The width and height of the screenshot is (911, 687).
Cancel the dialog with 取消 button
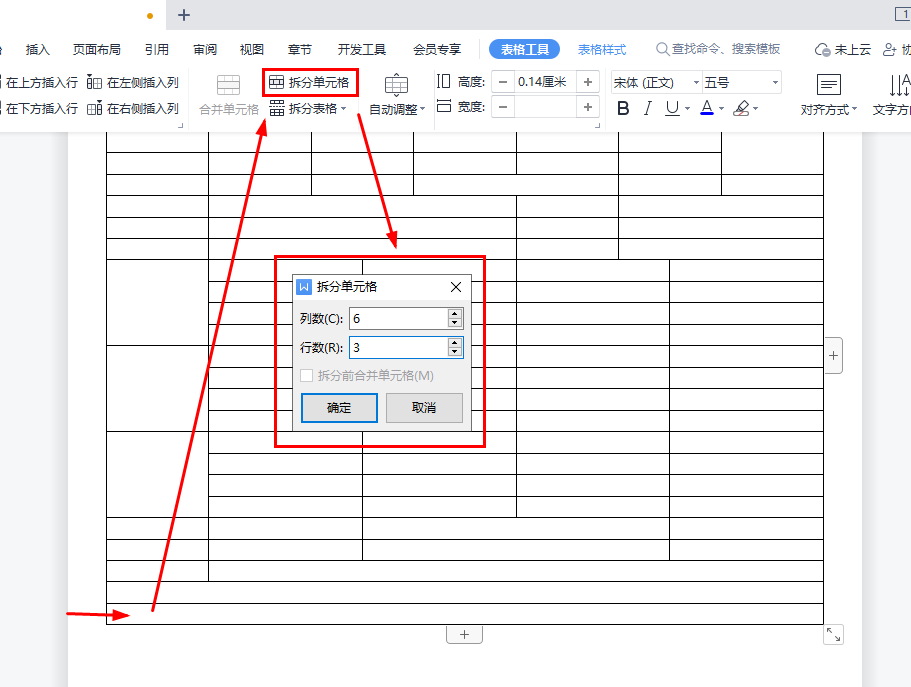424,407
